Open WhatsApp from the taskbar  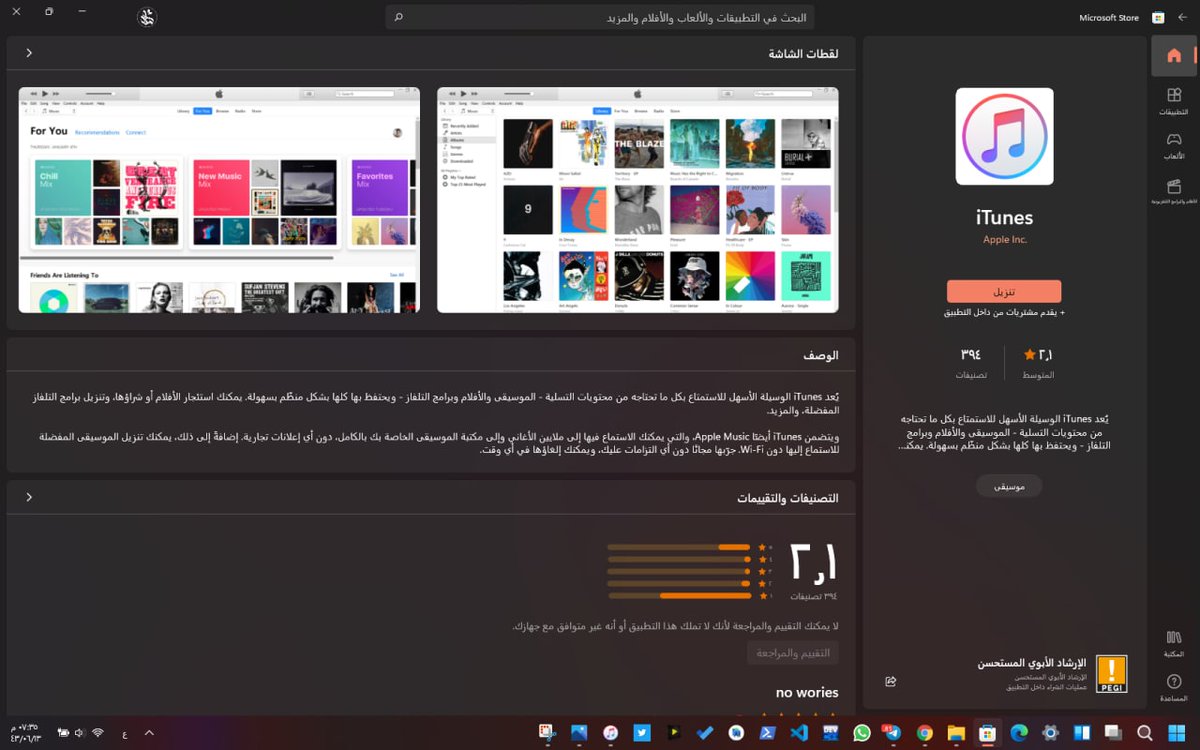[862, 733]
